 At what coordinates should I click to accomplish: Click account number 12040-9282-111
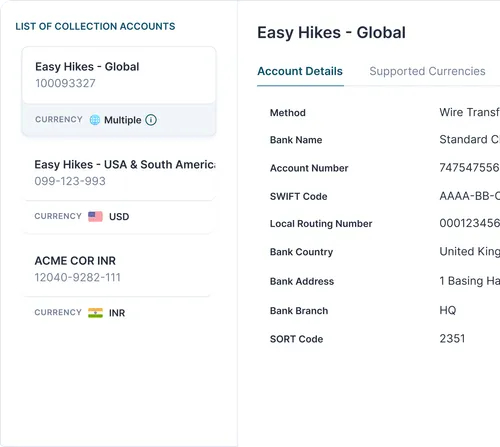pyautogui.click(x=77, y=277)
